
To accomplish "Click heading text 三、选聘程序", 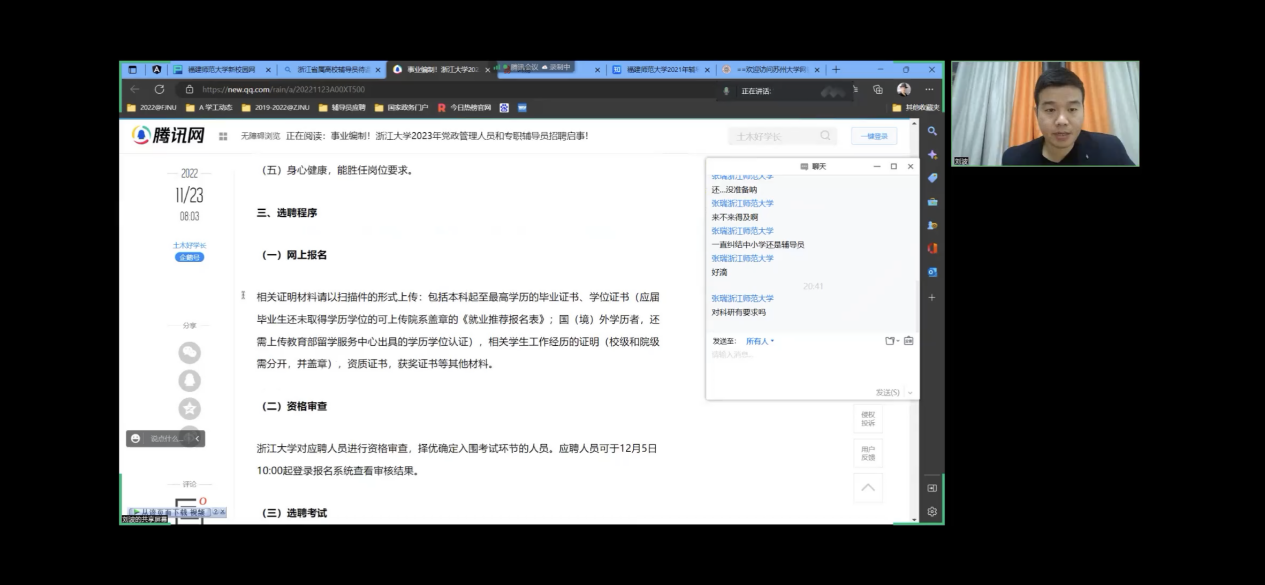I will pyautogui.click(x=286, y=213).
